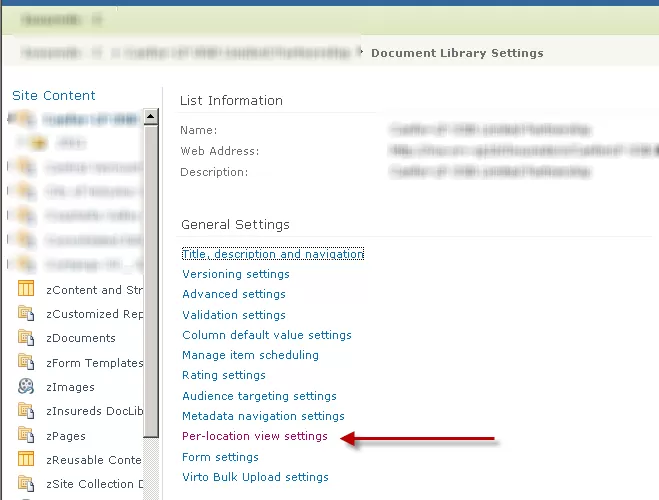The image size is (659, 500).
Task: Open Form settings link
Action: tap(220, 457)
